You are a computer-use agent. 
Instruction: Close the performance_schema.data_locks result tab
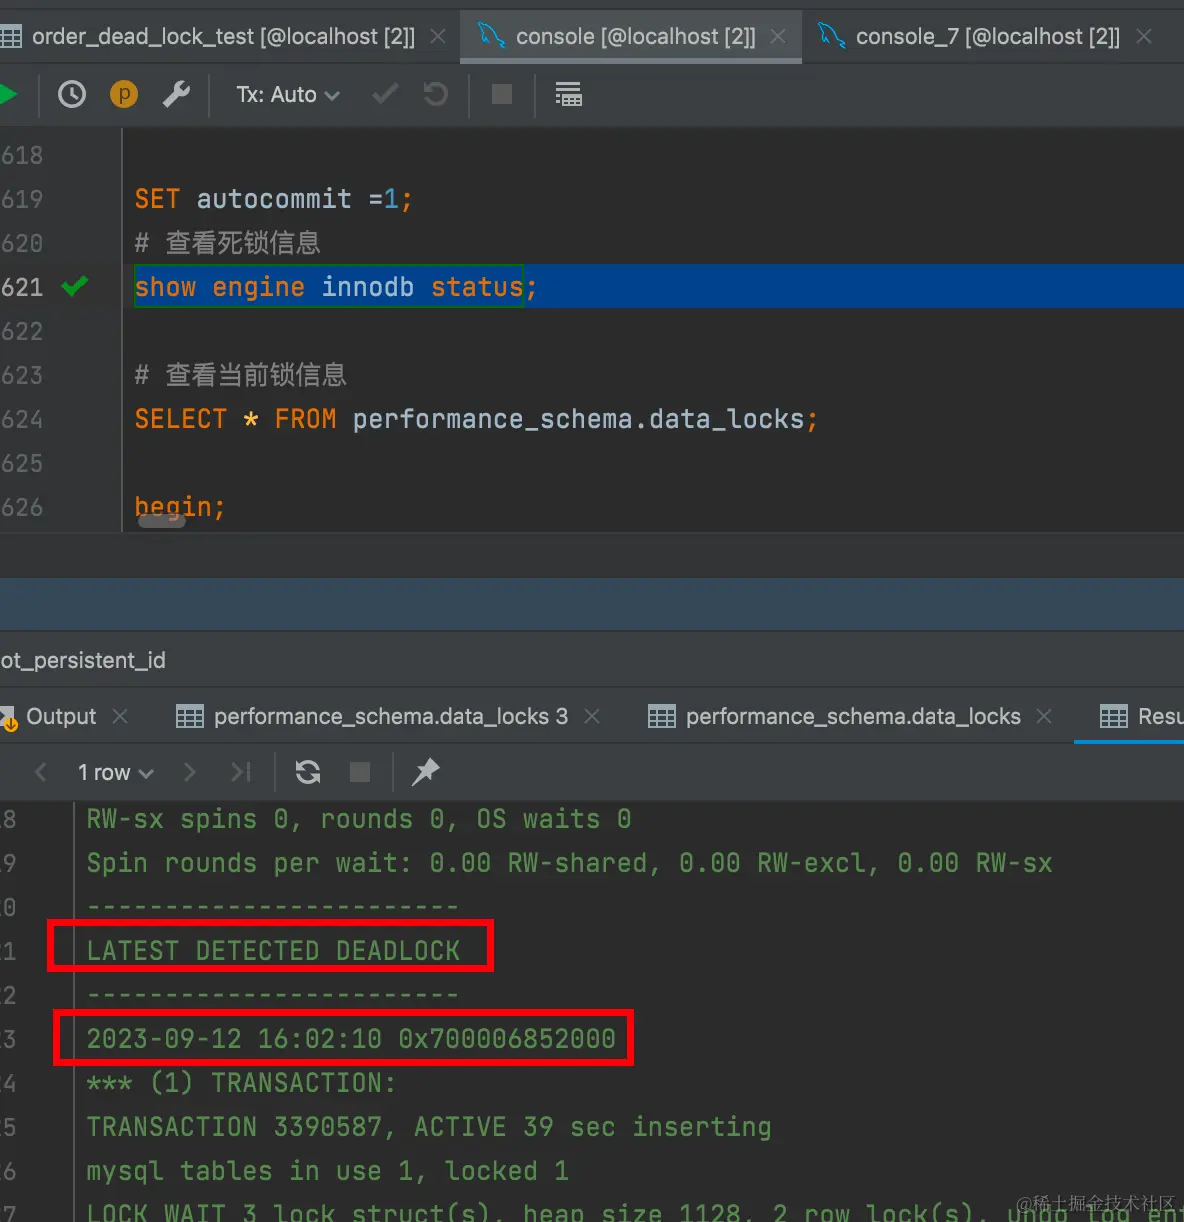(x=1044, y=716)
